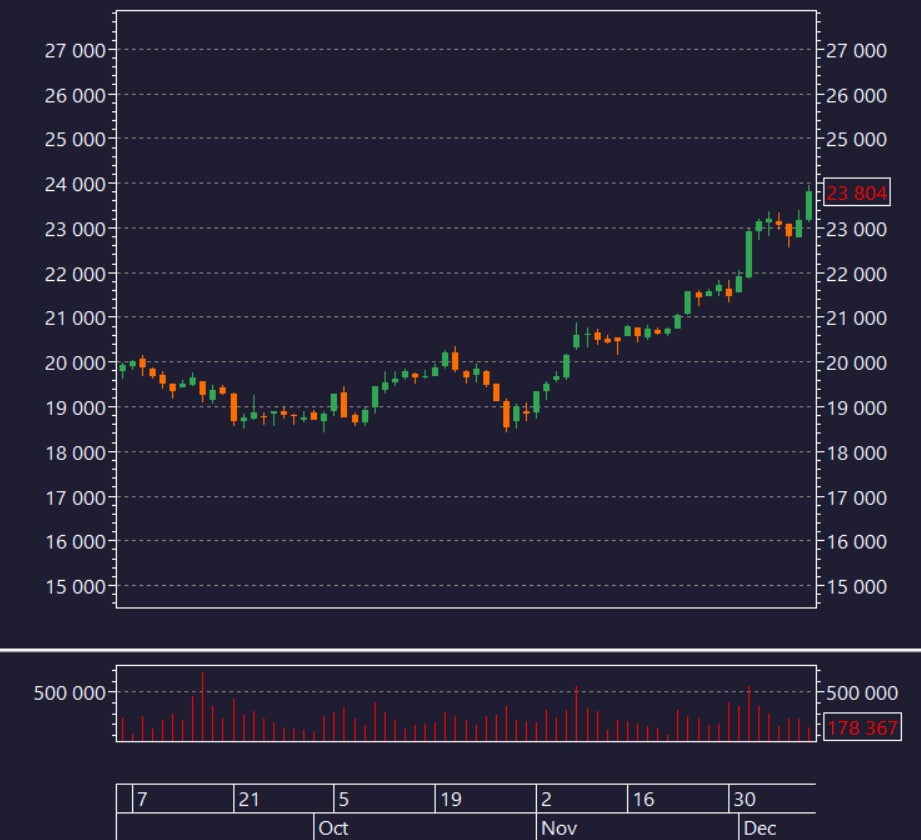921x840 pixels.
Task: Select the 21 000 label on left price axis
Action: coord(75,318)
